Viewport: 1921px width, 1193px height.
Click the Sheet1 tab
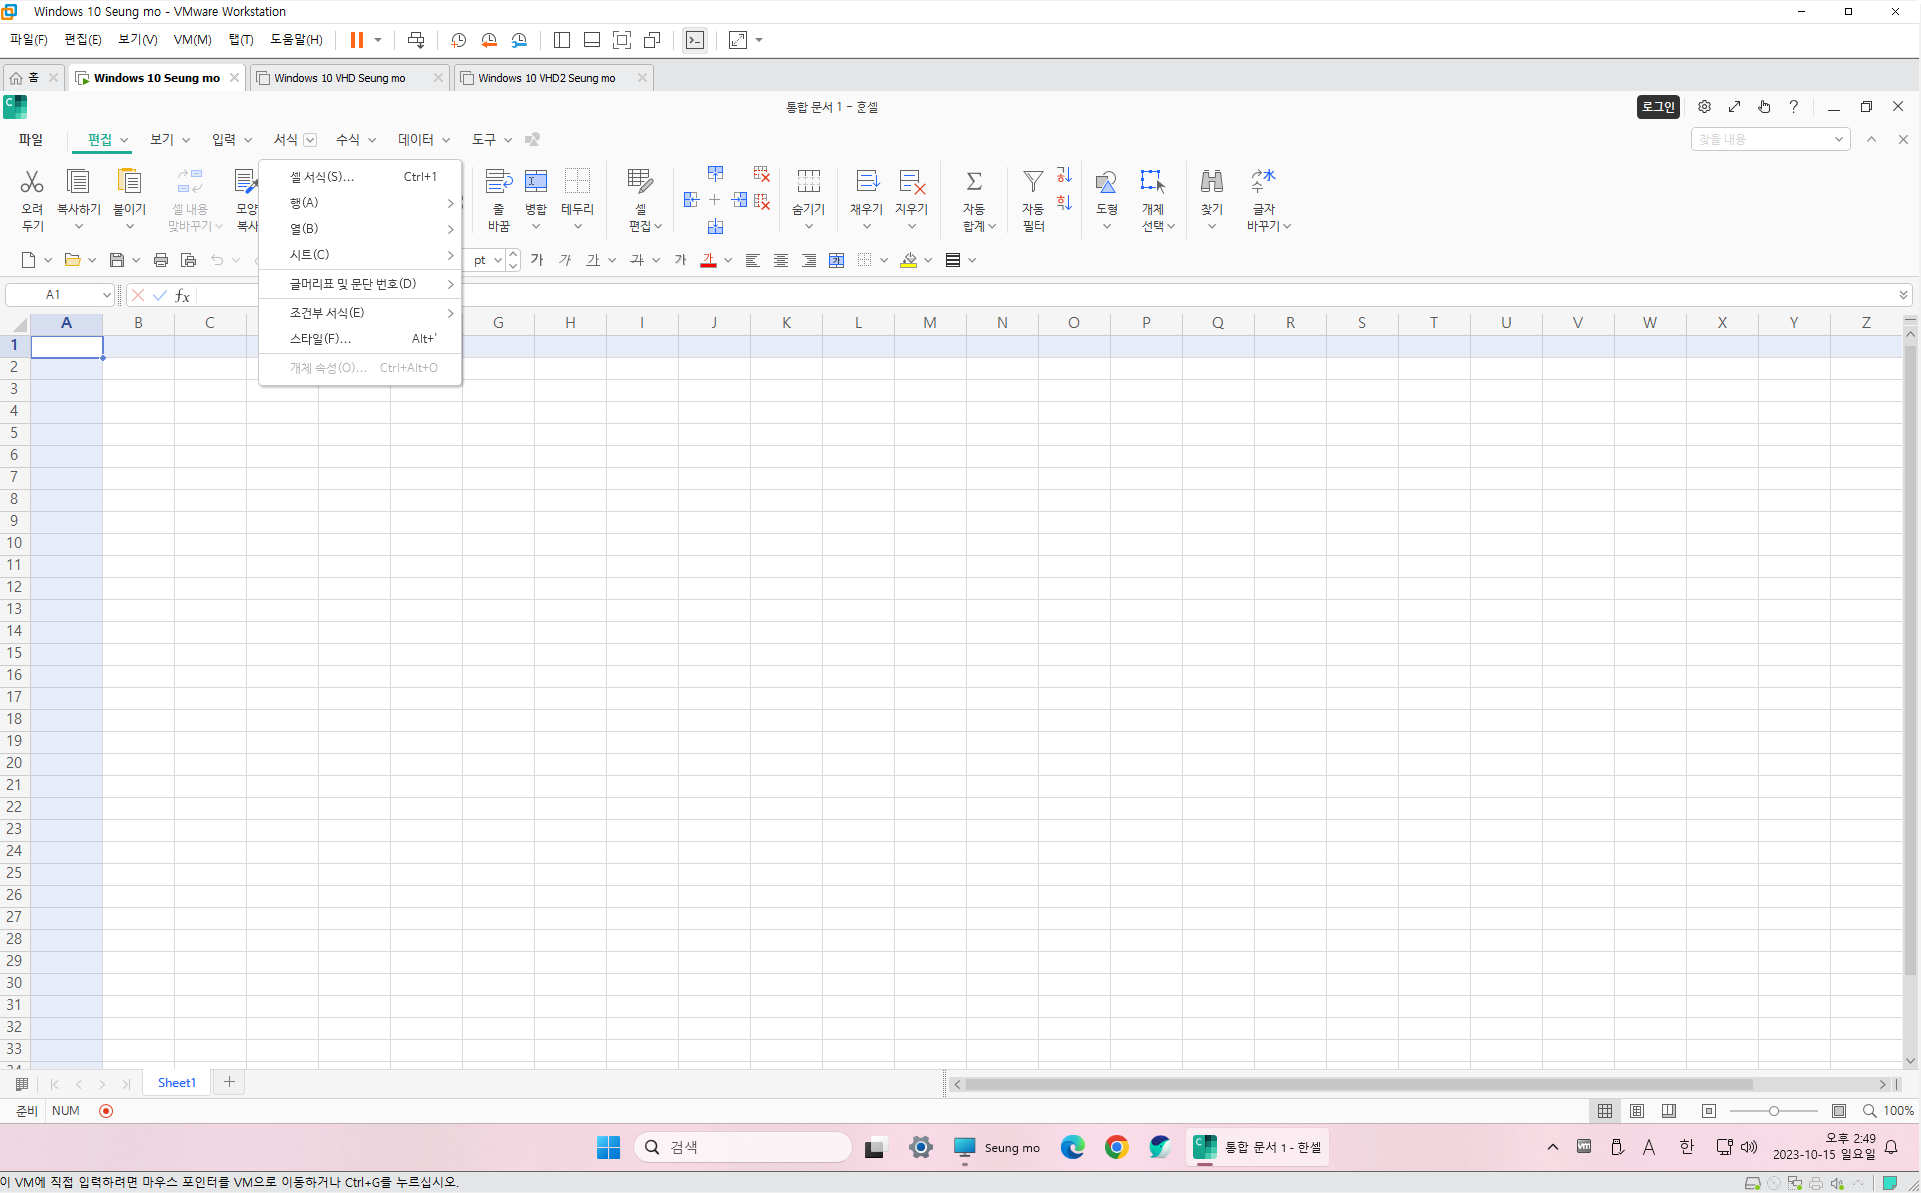[177, 1082]
